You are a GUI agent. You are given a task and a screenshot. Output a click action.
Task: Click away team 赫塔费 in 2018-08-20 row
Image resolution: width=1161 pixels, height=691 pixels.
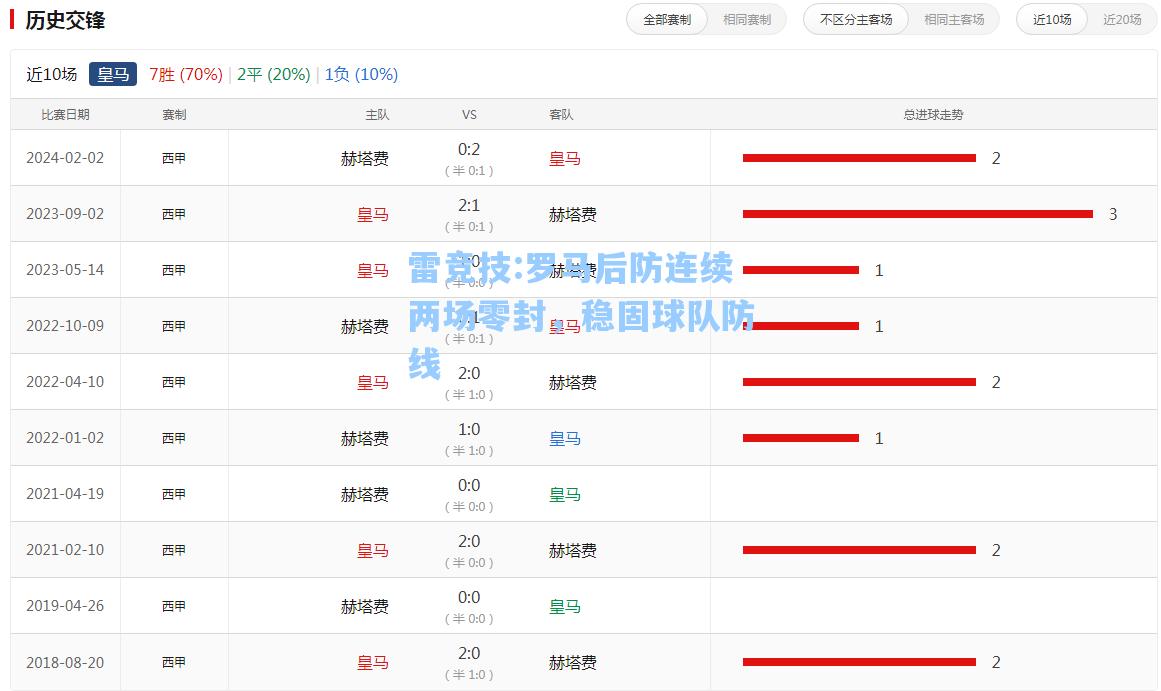pyautogui.click(x=572, y=663)
